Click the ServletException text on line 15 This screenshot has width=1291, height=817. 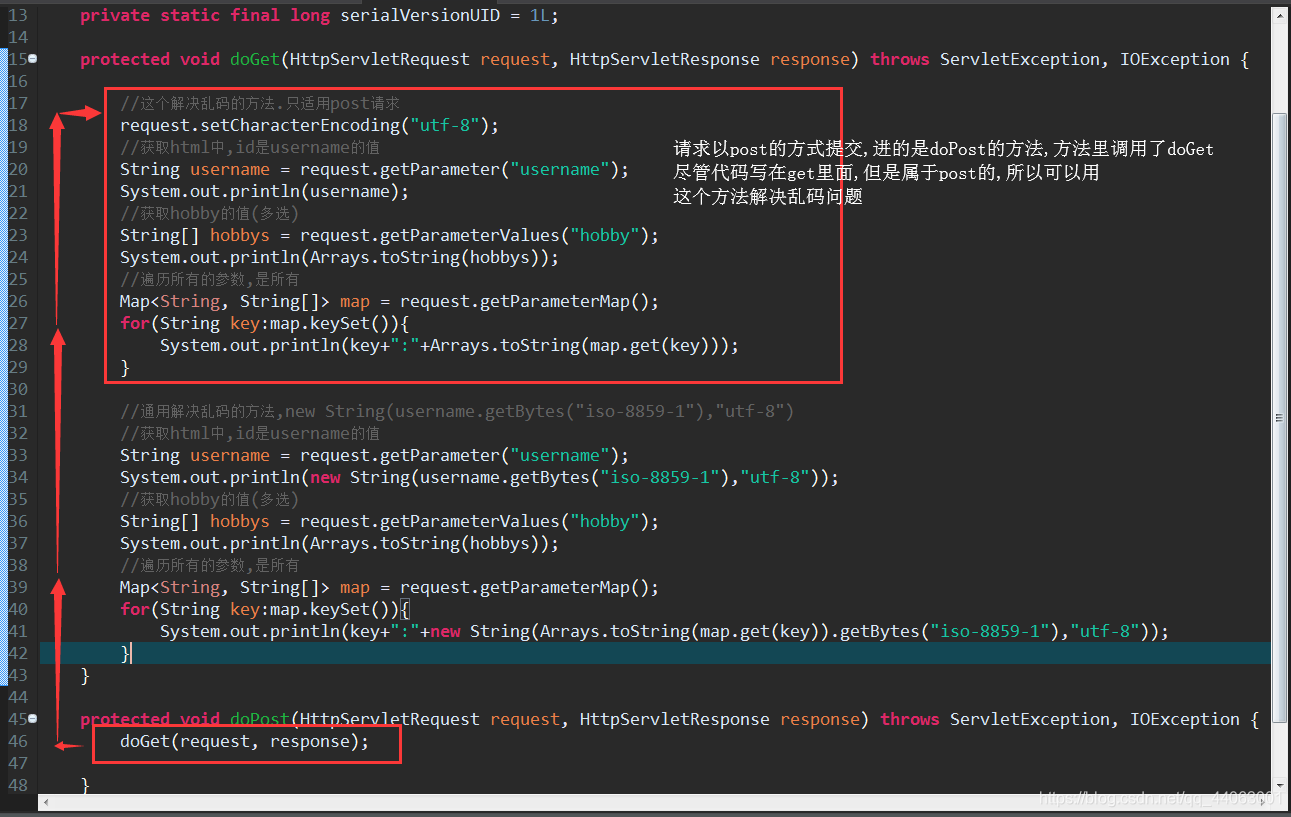click(x=1020, y=59)
